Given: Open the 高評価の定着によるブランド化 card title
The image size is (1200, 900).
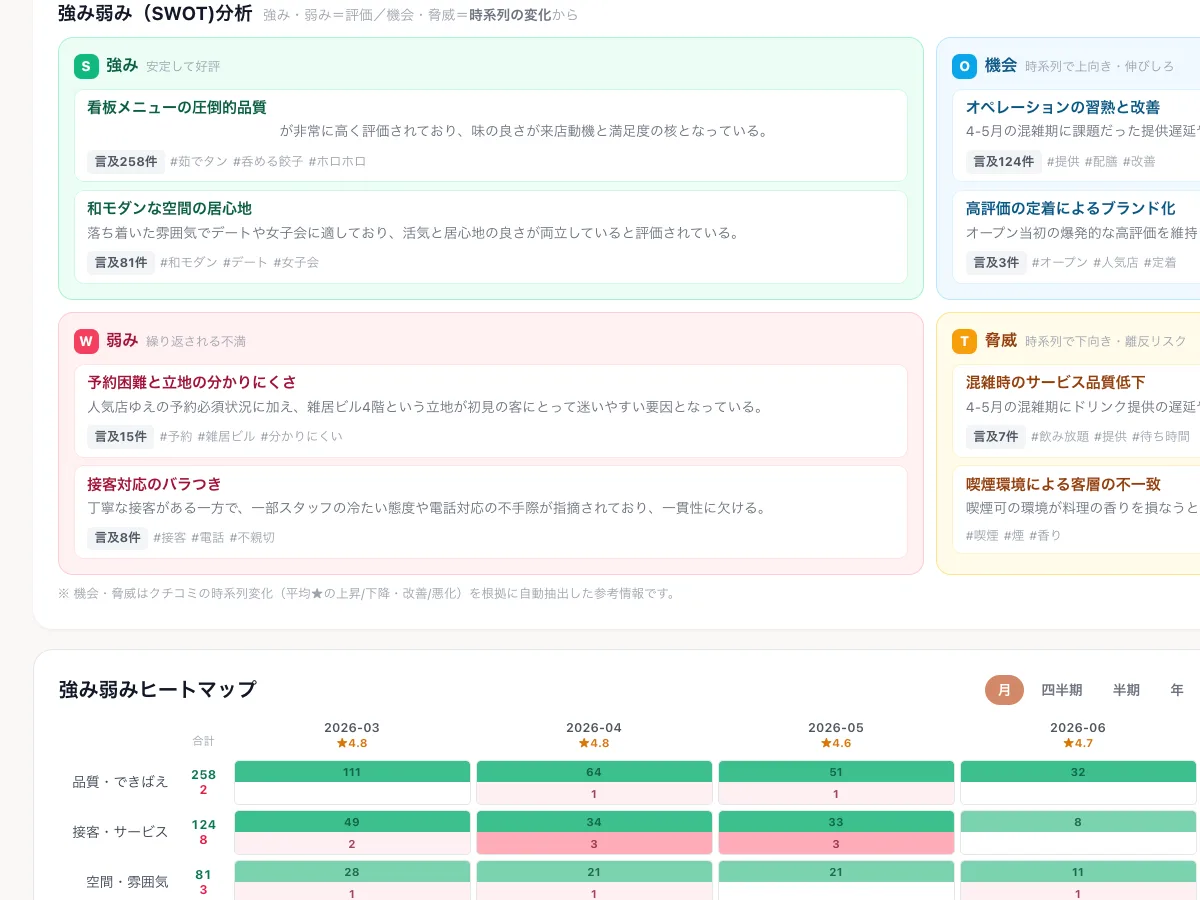Looking at the screenshot, I should click(1070, 208).
